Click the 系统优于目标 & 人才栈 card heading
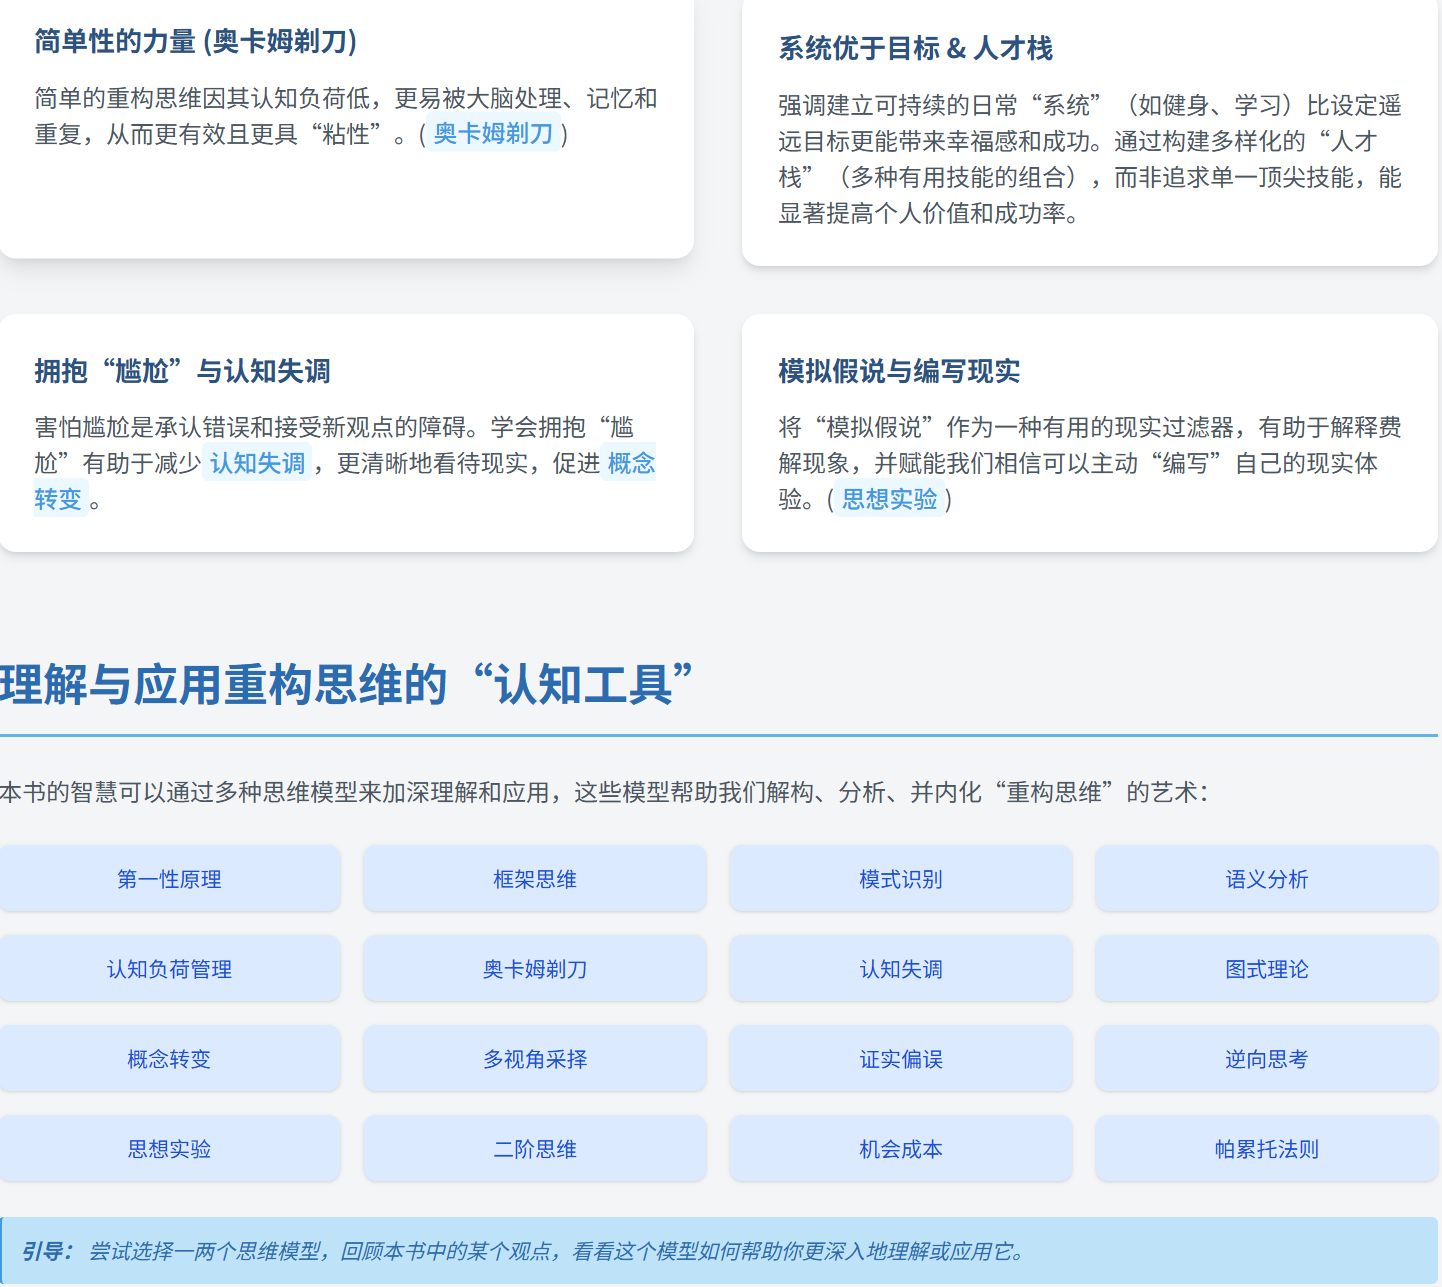Image resolution: width=1442 pixels, height=1287 pixels. pyautogui.click(x=915, y=48)
